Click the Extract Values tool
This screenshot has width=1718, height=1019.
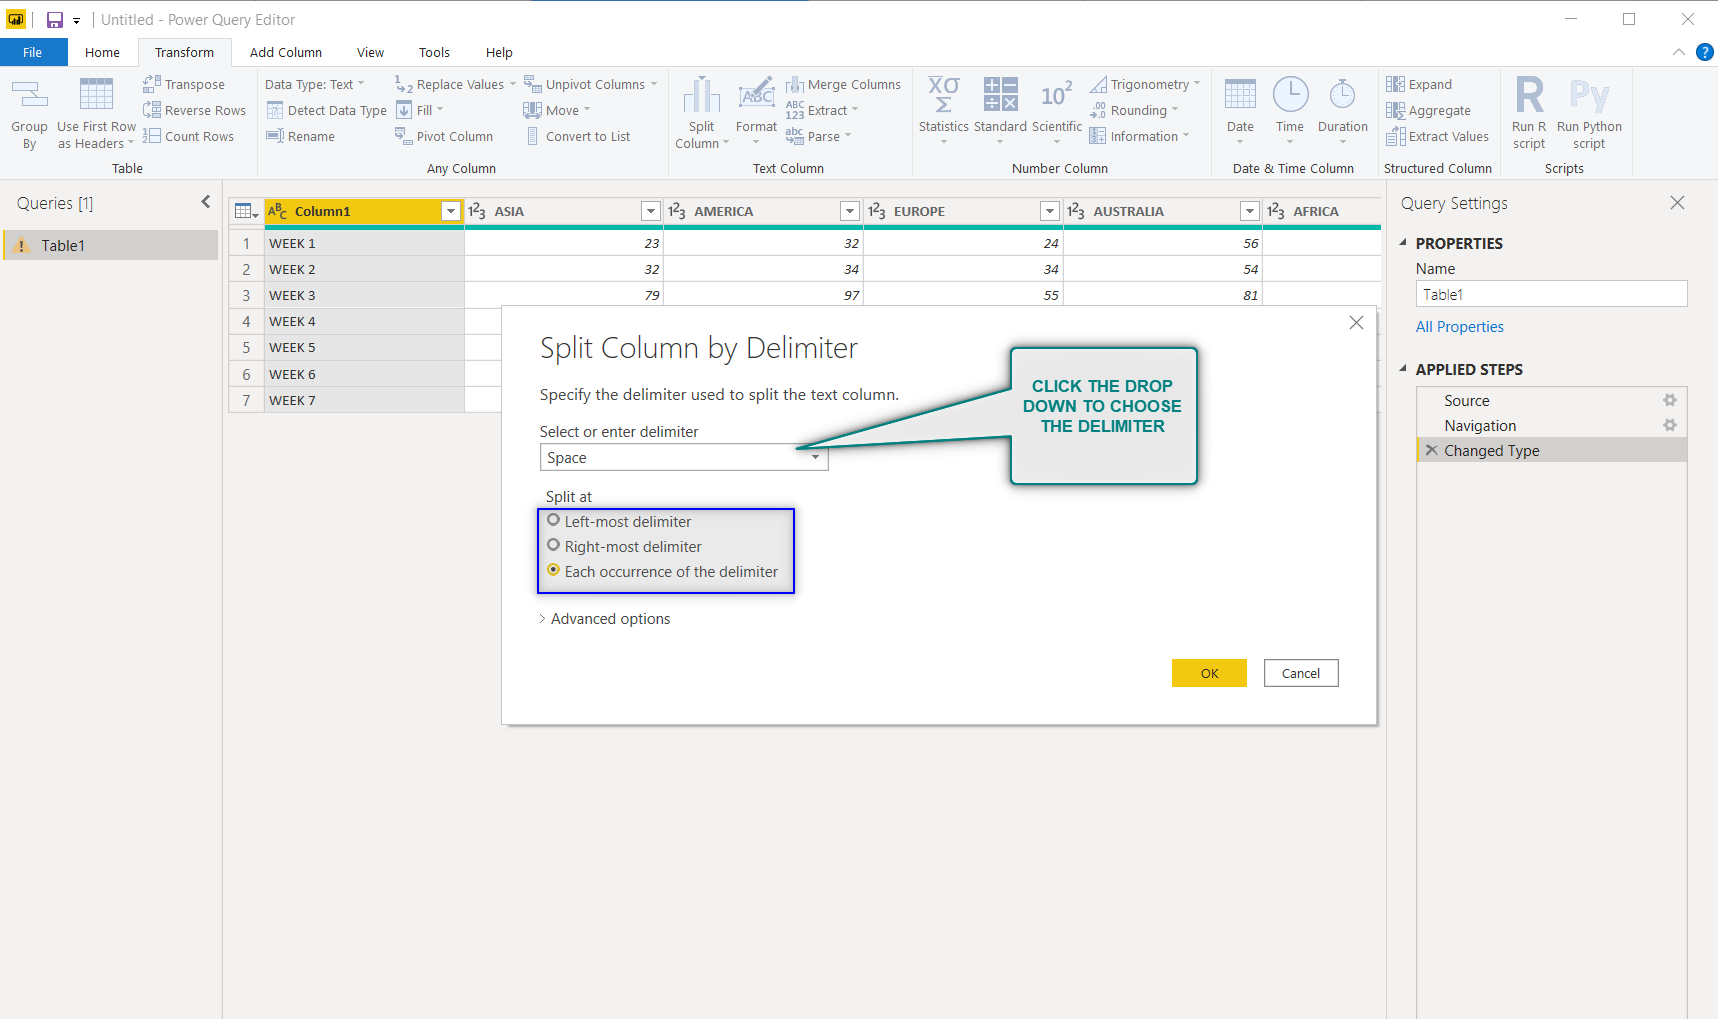pos(1437,136)
